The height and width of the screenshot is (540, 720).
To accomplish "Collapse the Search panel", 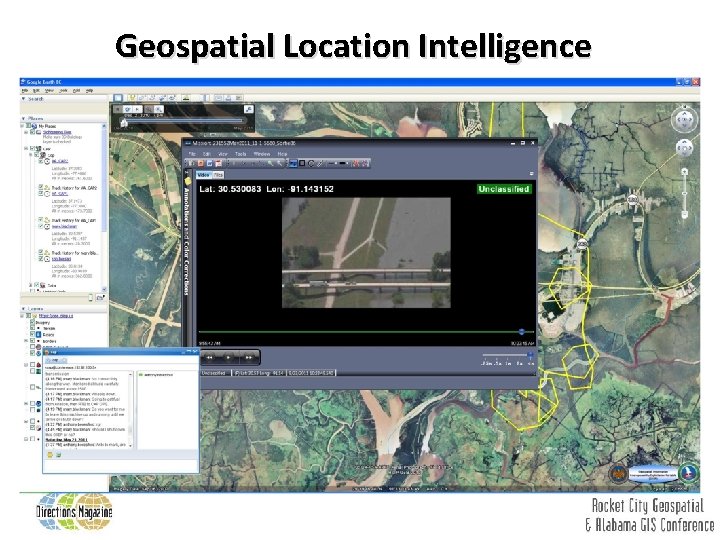I will click(x=23, y=99).
